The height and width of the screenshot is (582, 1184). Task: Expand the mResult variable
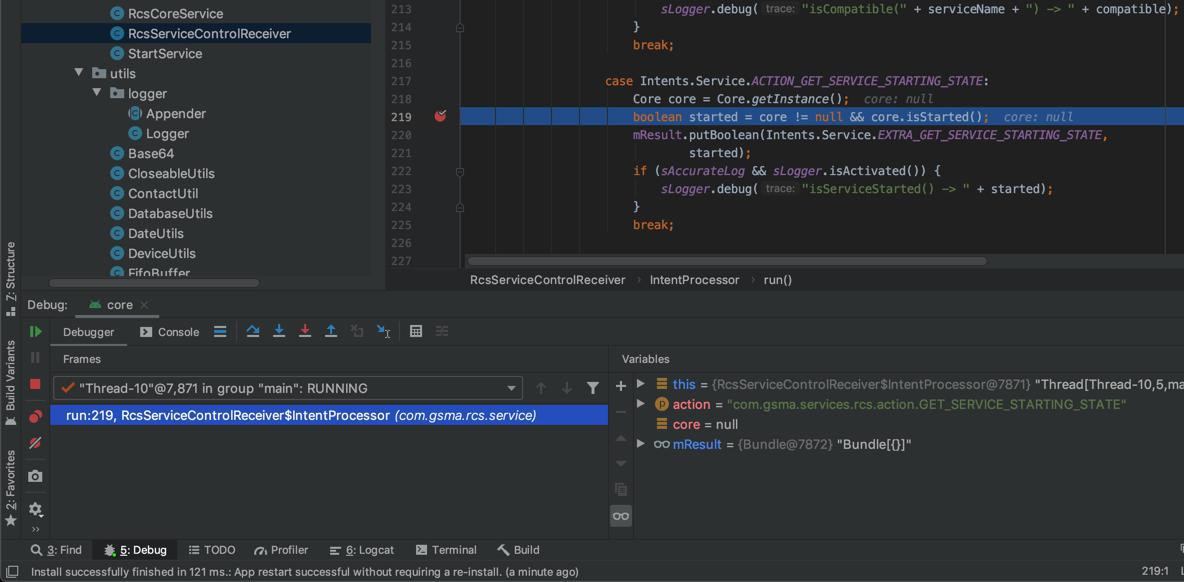coord(641,444)
